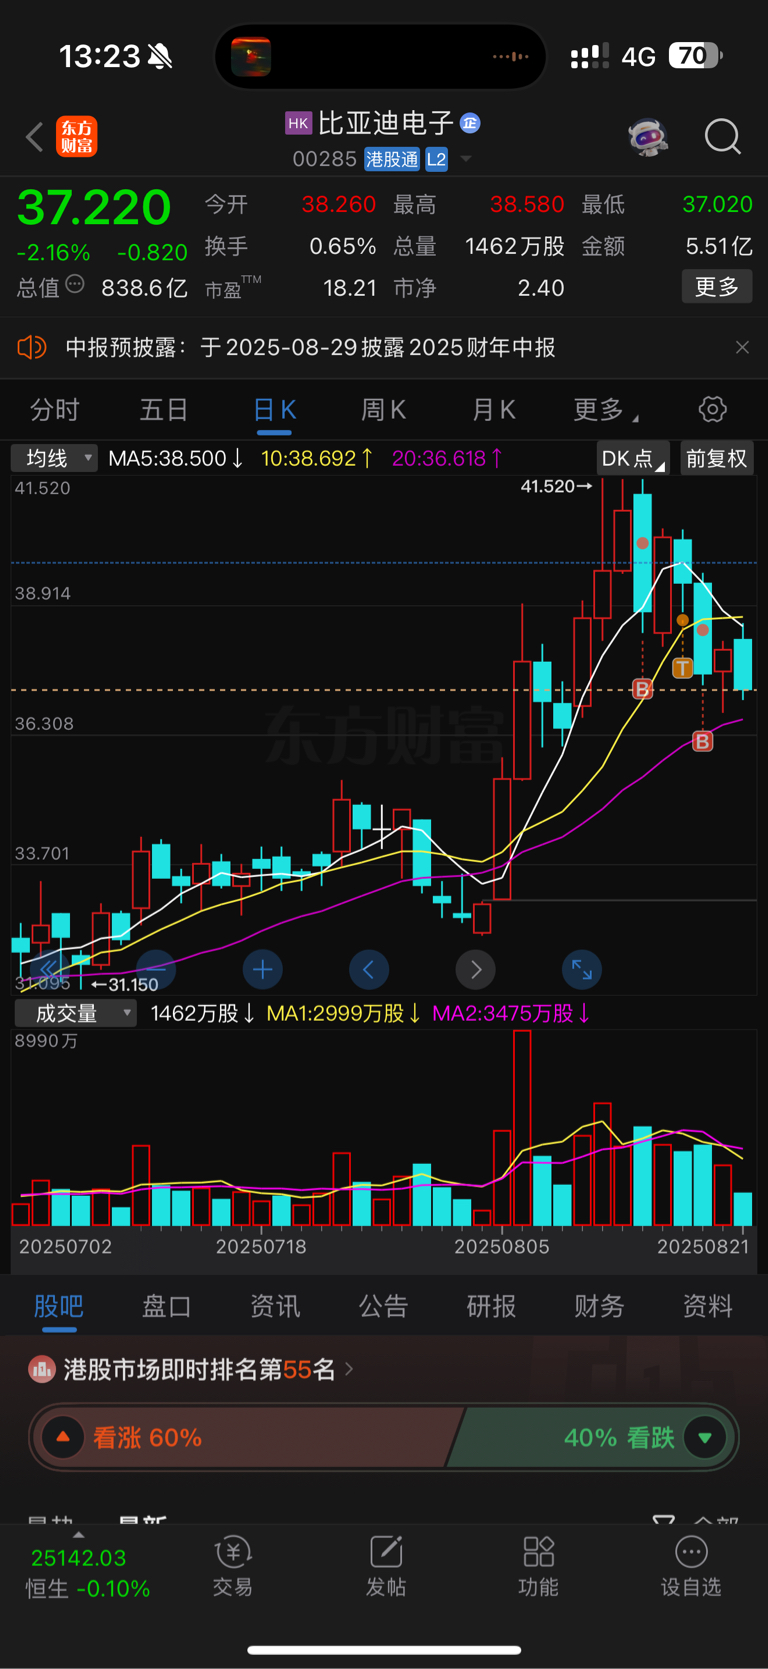Tap the 10:38.692 moving average value
This screenshot has width=768, height=1669.
click(x=317, y=458)
